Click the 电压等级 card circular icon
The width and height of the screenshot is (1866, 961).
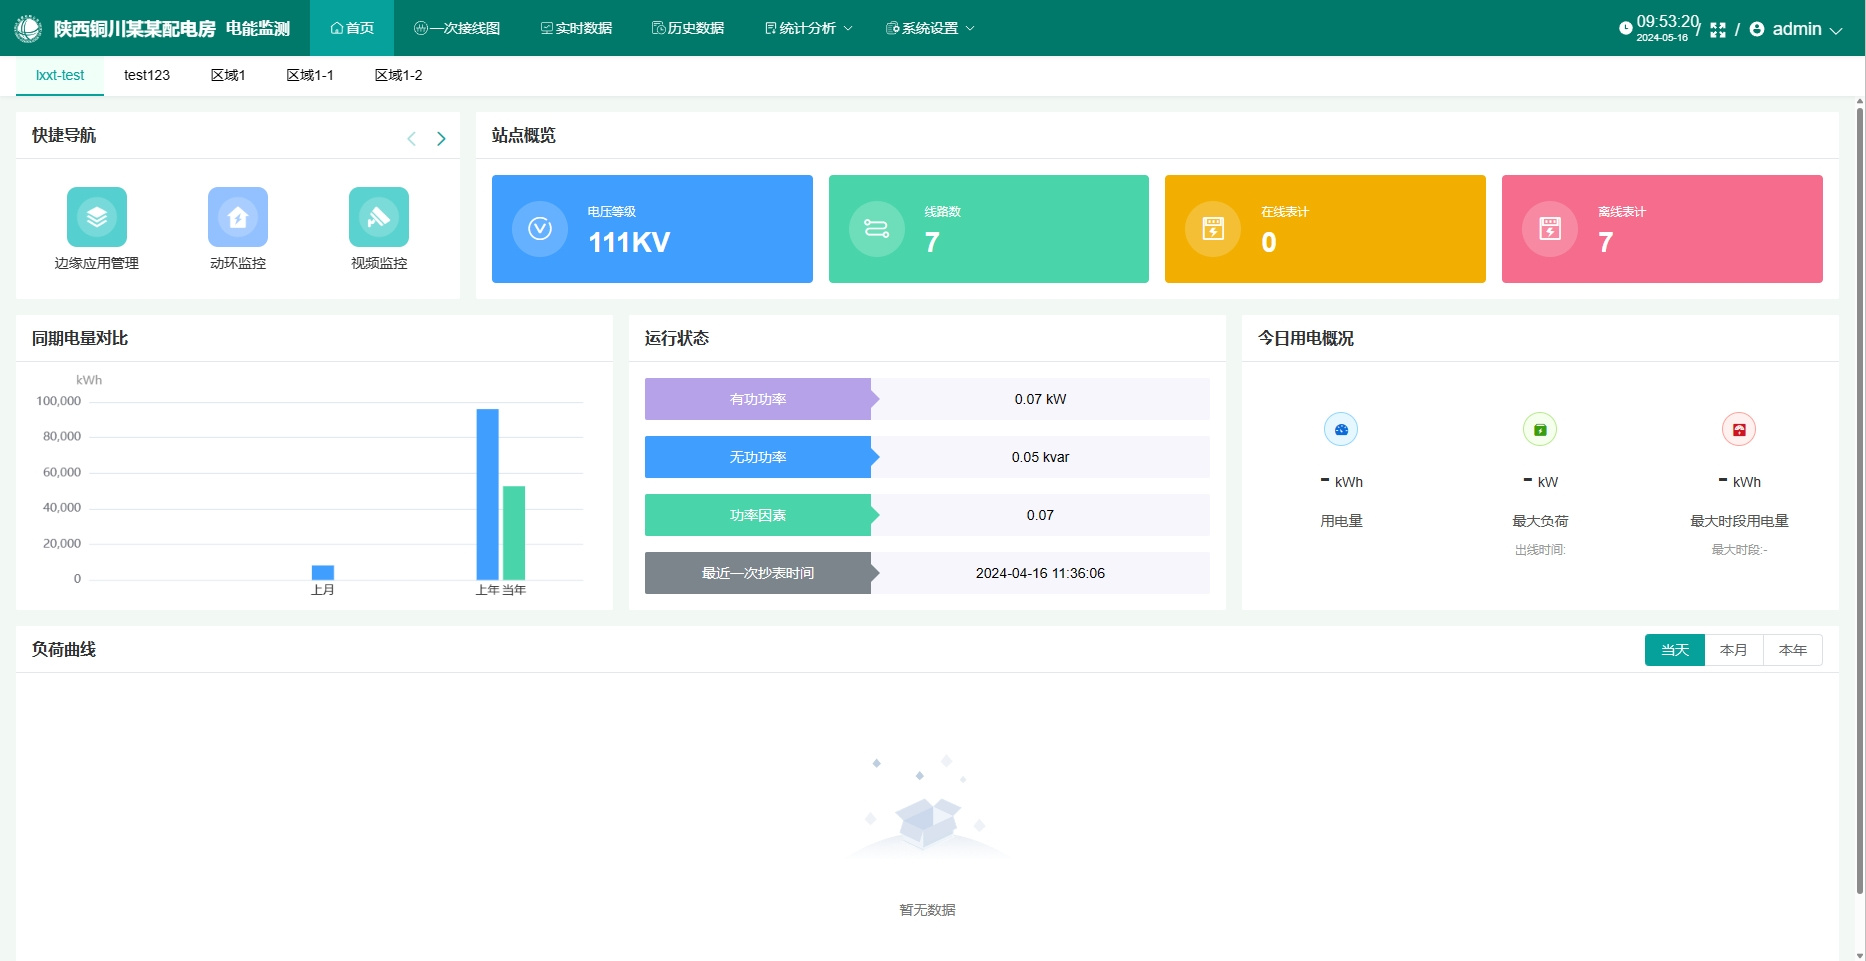coord(540,229)
